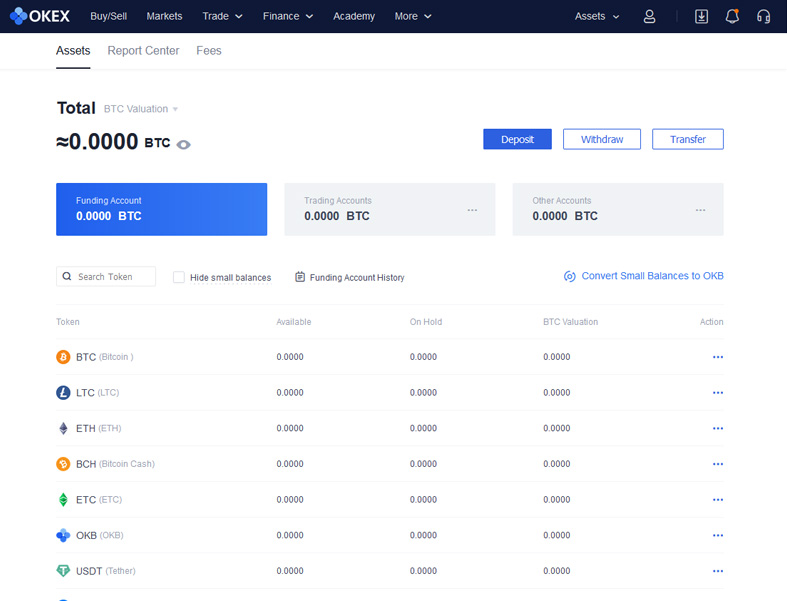
Task: Click the USDT (Tether) token name
Action: [x=105, y=571]
